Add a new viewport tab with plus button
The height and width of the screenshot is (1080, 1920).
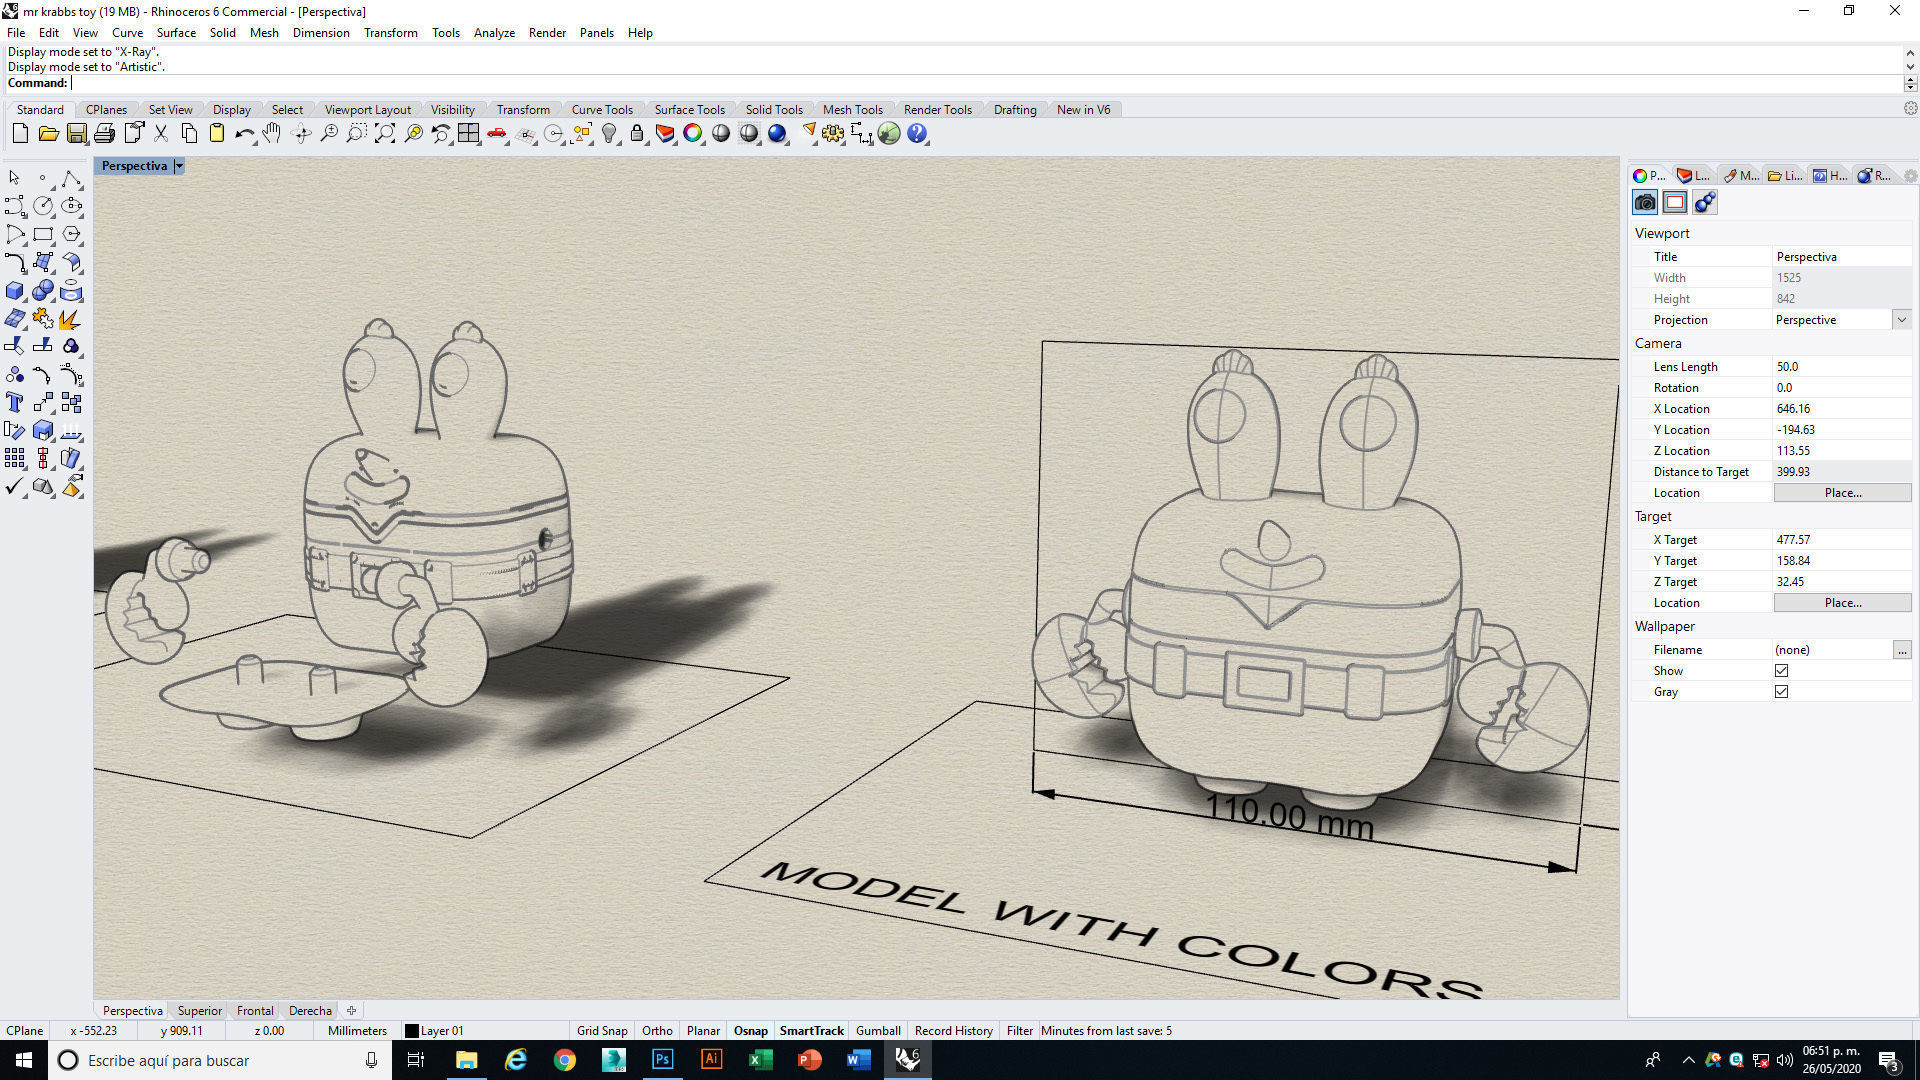coord(351,1011)
